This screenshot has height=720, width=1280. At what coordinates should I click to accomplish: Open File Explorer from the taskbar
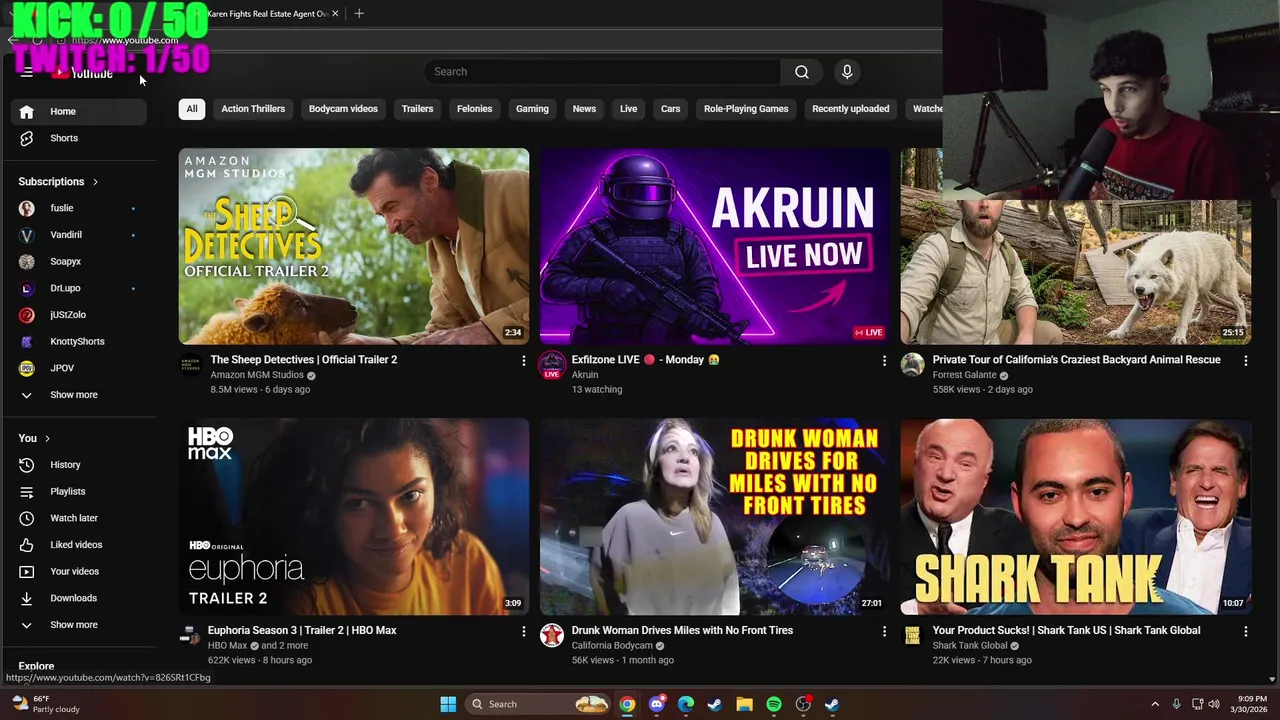click(x=744, y=704)
